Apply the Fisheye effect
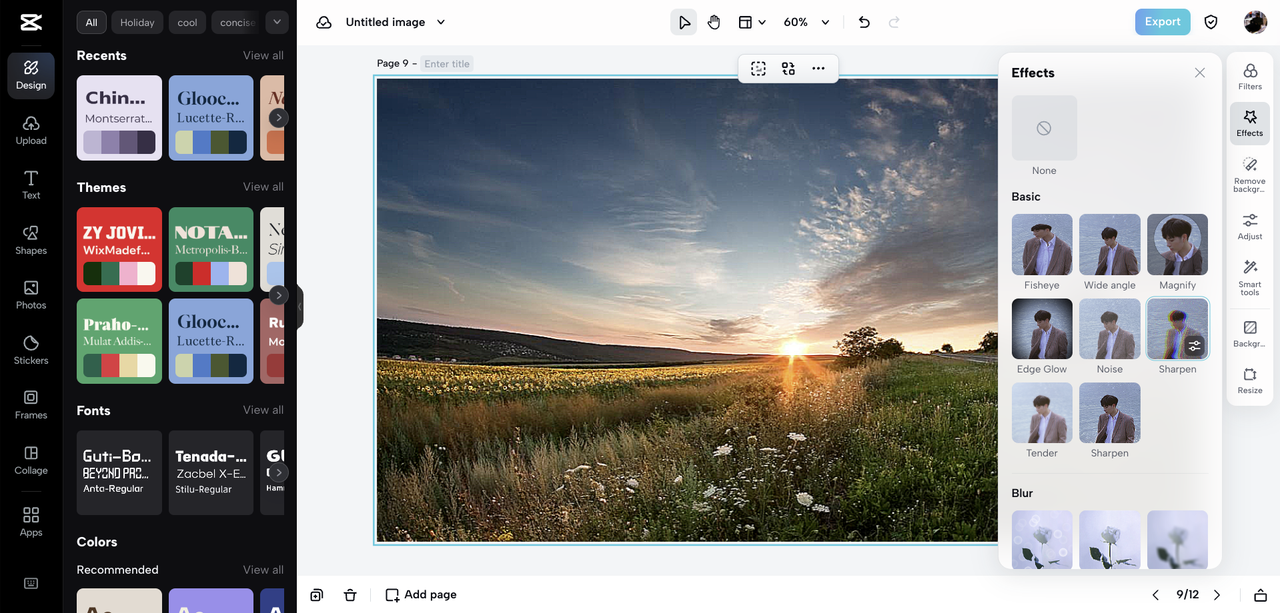Image resolution: width=1280 pixels, height=613 pixels. click(1042, 245)
